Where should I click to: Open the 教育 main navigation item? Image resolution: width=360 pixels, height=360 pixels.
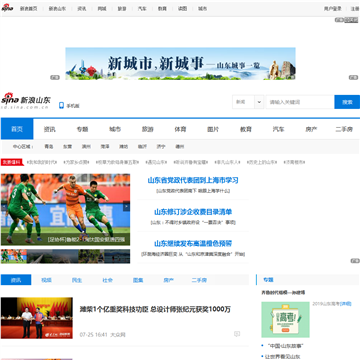(246, 129)
